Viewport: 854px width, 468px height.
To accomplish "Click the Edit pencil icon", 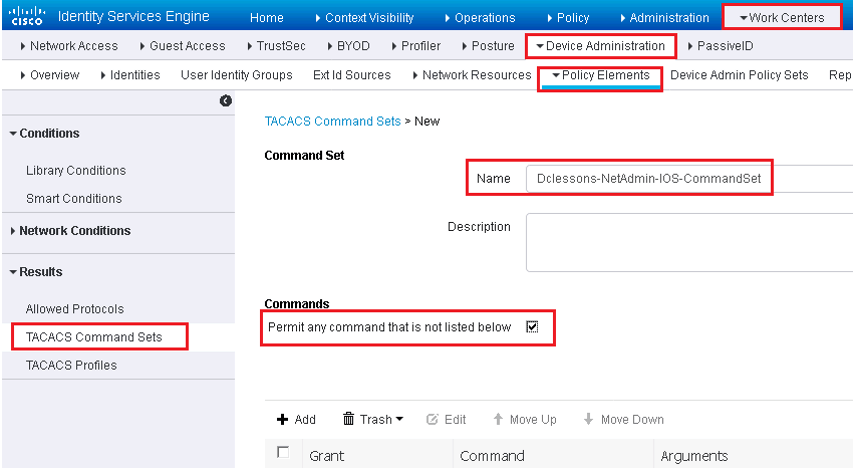I will click(432, 419).
